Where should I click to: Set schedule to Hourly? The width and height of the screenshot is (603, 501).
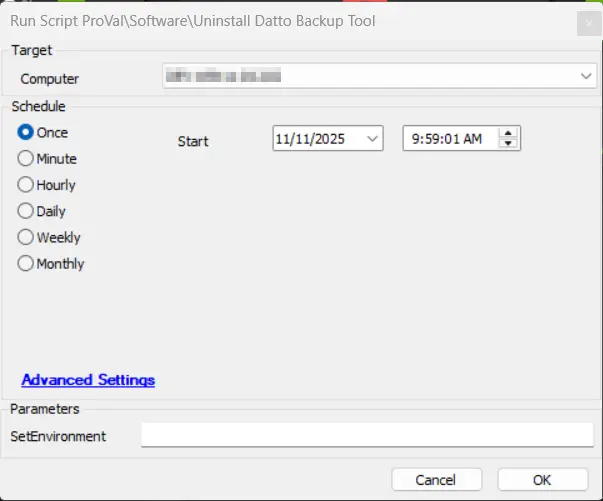(26, 185)
